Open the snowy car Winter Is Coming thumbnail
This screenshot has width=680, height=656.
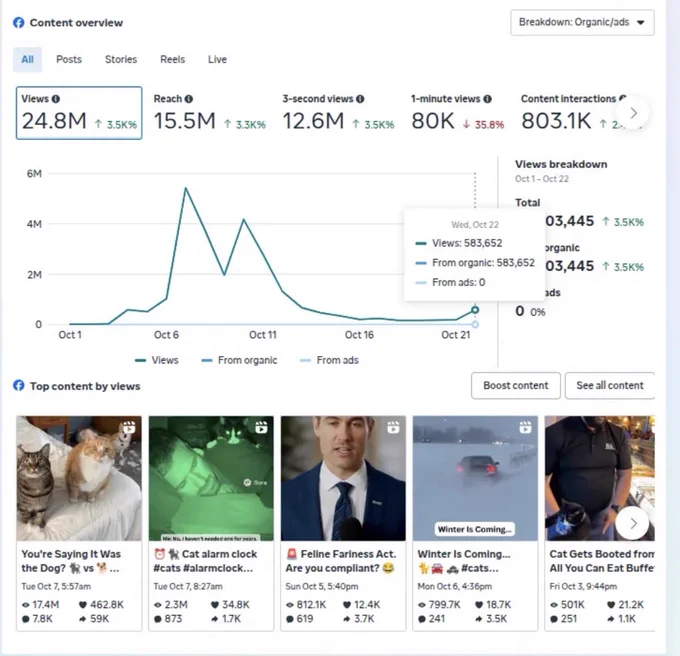pyautogui.click(x=475, y=478)
